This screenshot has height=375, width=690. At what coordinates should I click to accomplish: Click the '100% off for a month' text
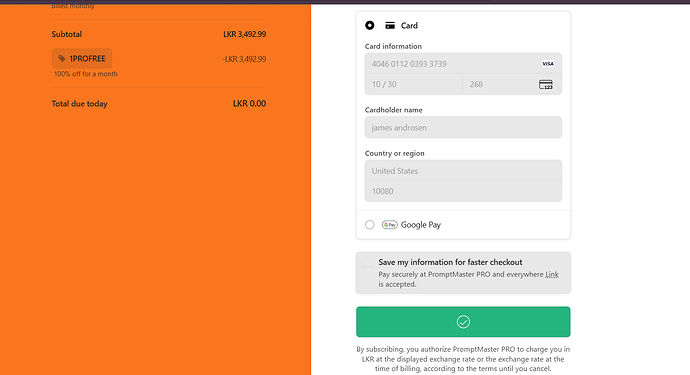click(86, 74)
